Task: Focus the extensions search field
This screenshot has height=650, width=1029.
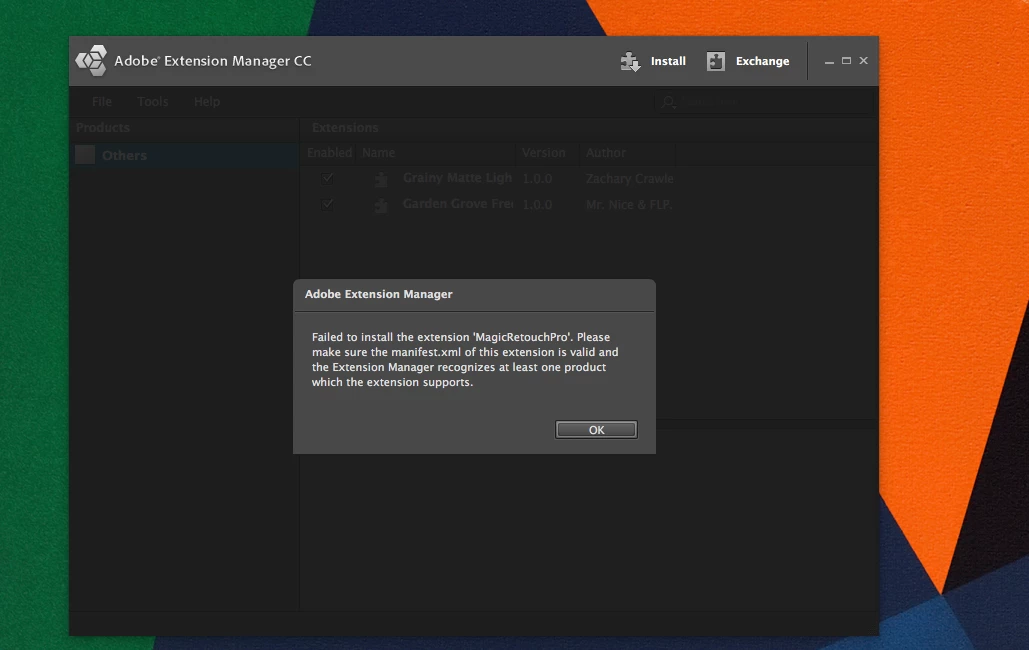Action: (764, 102)
